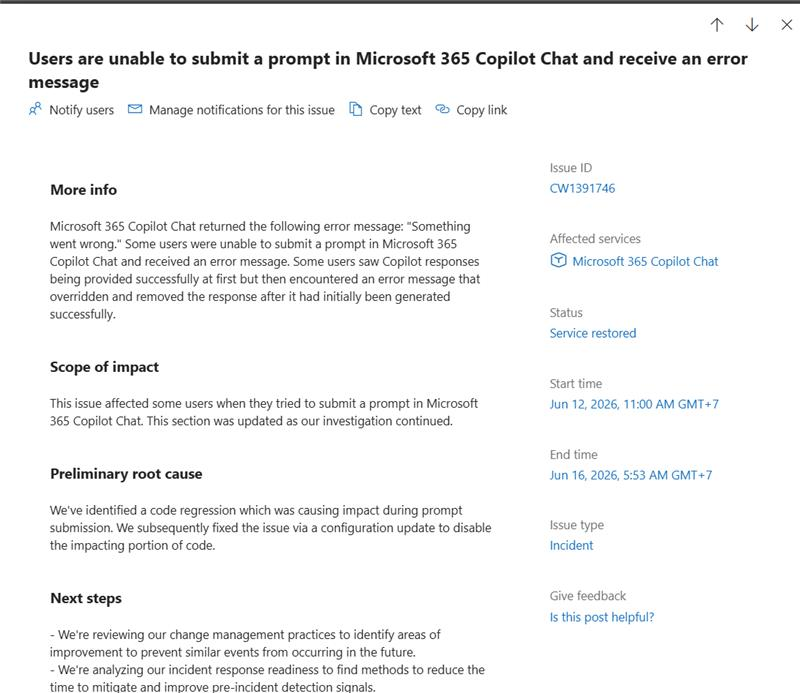Close the issue details panel
The height and width of the screenshot is (693, 800).
pos(787,24)
